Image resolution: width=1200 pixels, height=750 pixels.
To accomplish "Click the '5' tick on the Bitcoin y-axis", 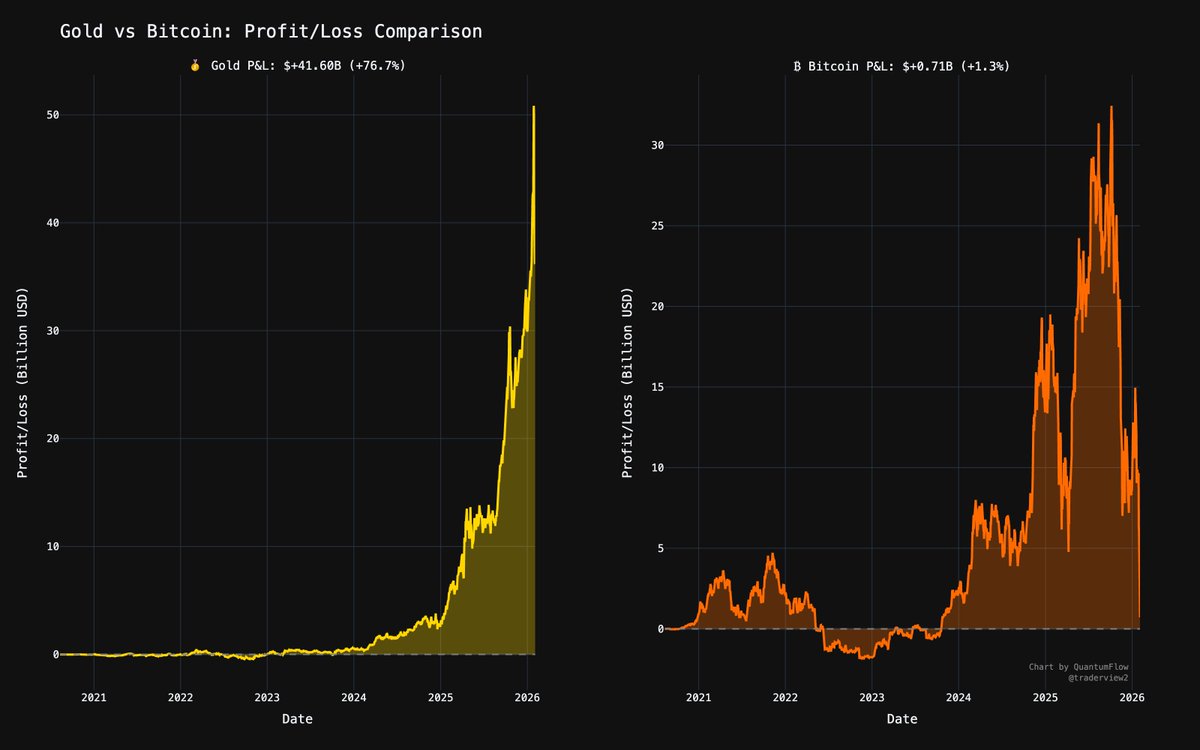I will [x=661, y=548].
